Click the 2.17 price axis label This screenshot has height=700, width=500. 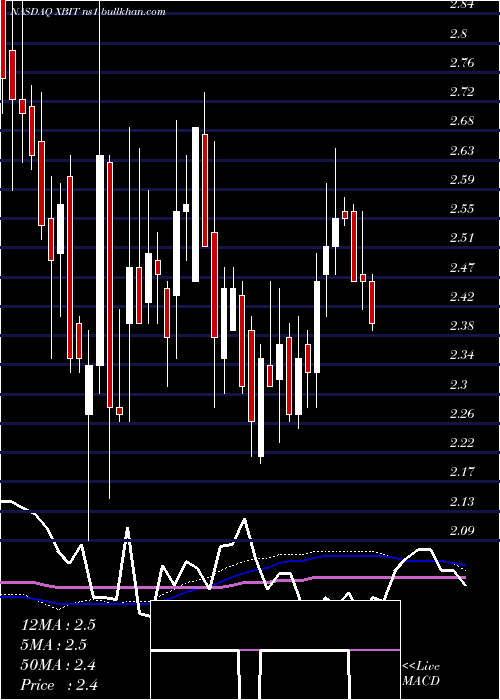[x=462, y=472]
